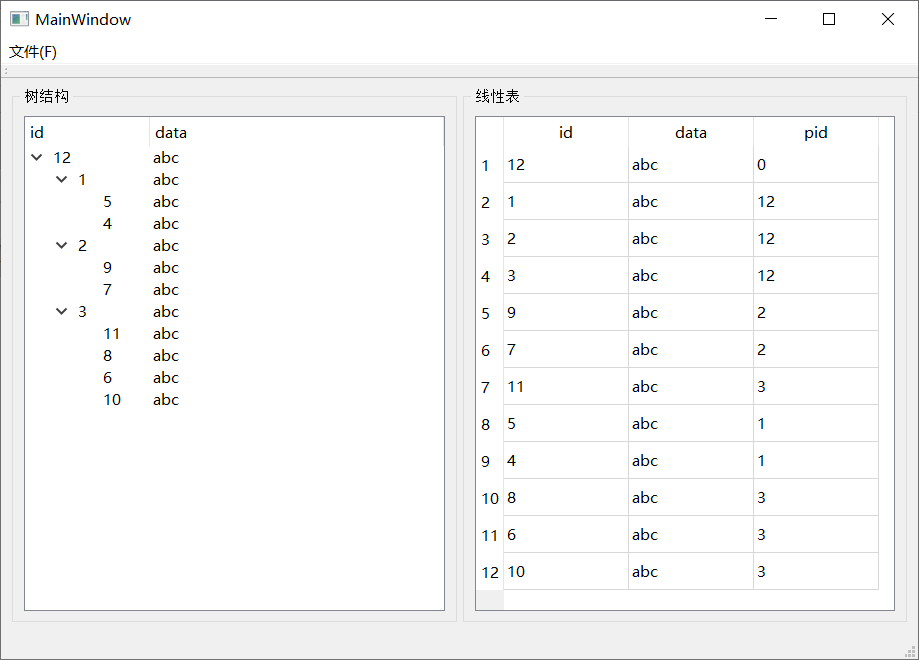Select table row header 3
The width and height of the screenshot is (919, 660).
pos(490,239)
